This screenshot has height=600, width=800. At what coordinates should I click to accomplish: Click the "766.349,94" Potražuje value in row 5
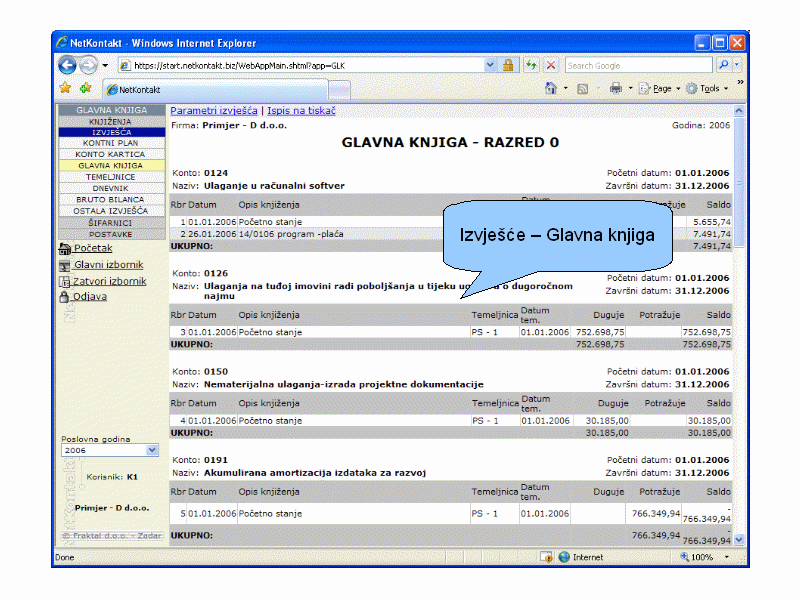[656, 513]
